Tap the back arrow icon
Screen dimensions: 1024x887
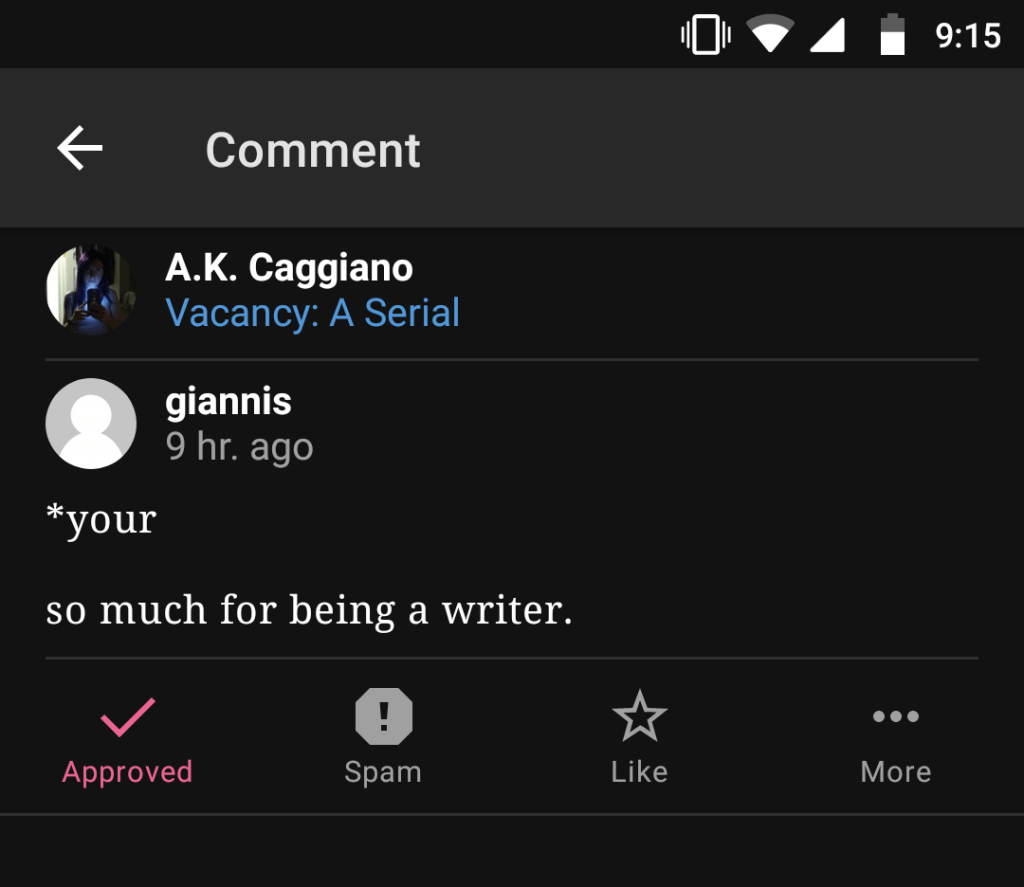pyautogui.click(x=80, y=149)
